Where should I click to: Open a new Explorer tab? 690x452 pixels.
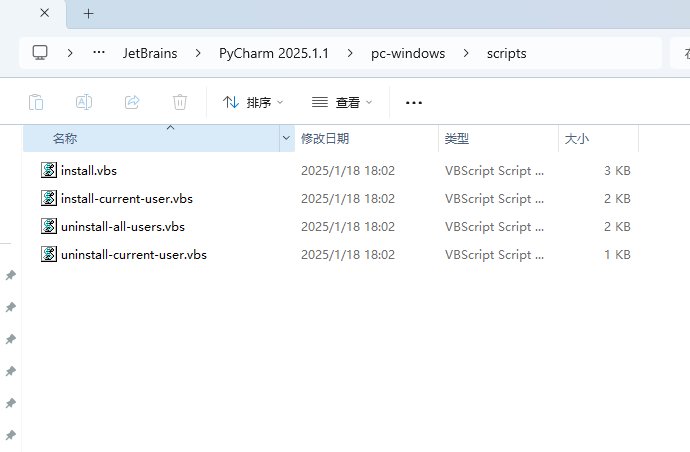[x=88, y=14]
